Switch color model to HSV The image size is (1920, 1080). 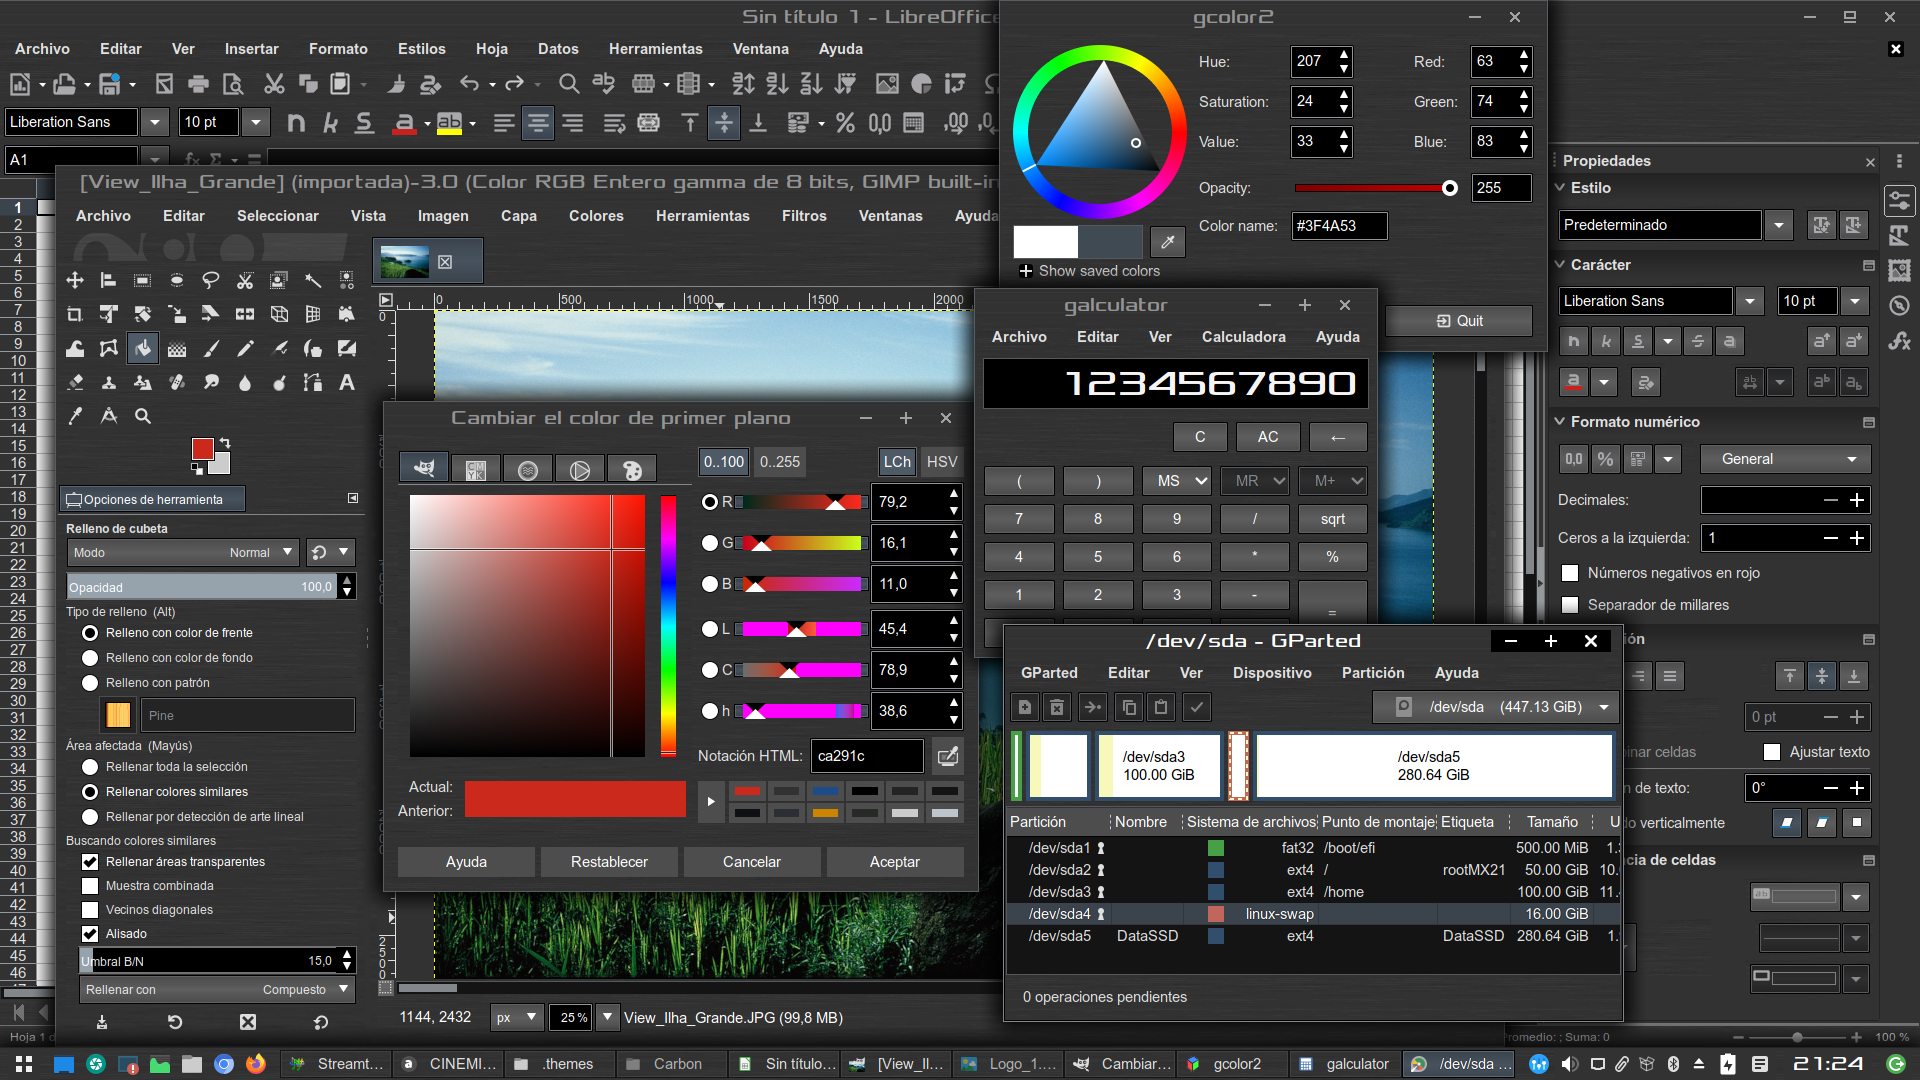[942, 462]
